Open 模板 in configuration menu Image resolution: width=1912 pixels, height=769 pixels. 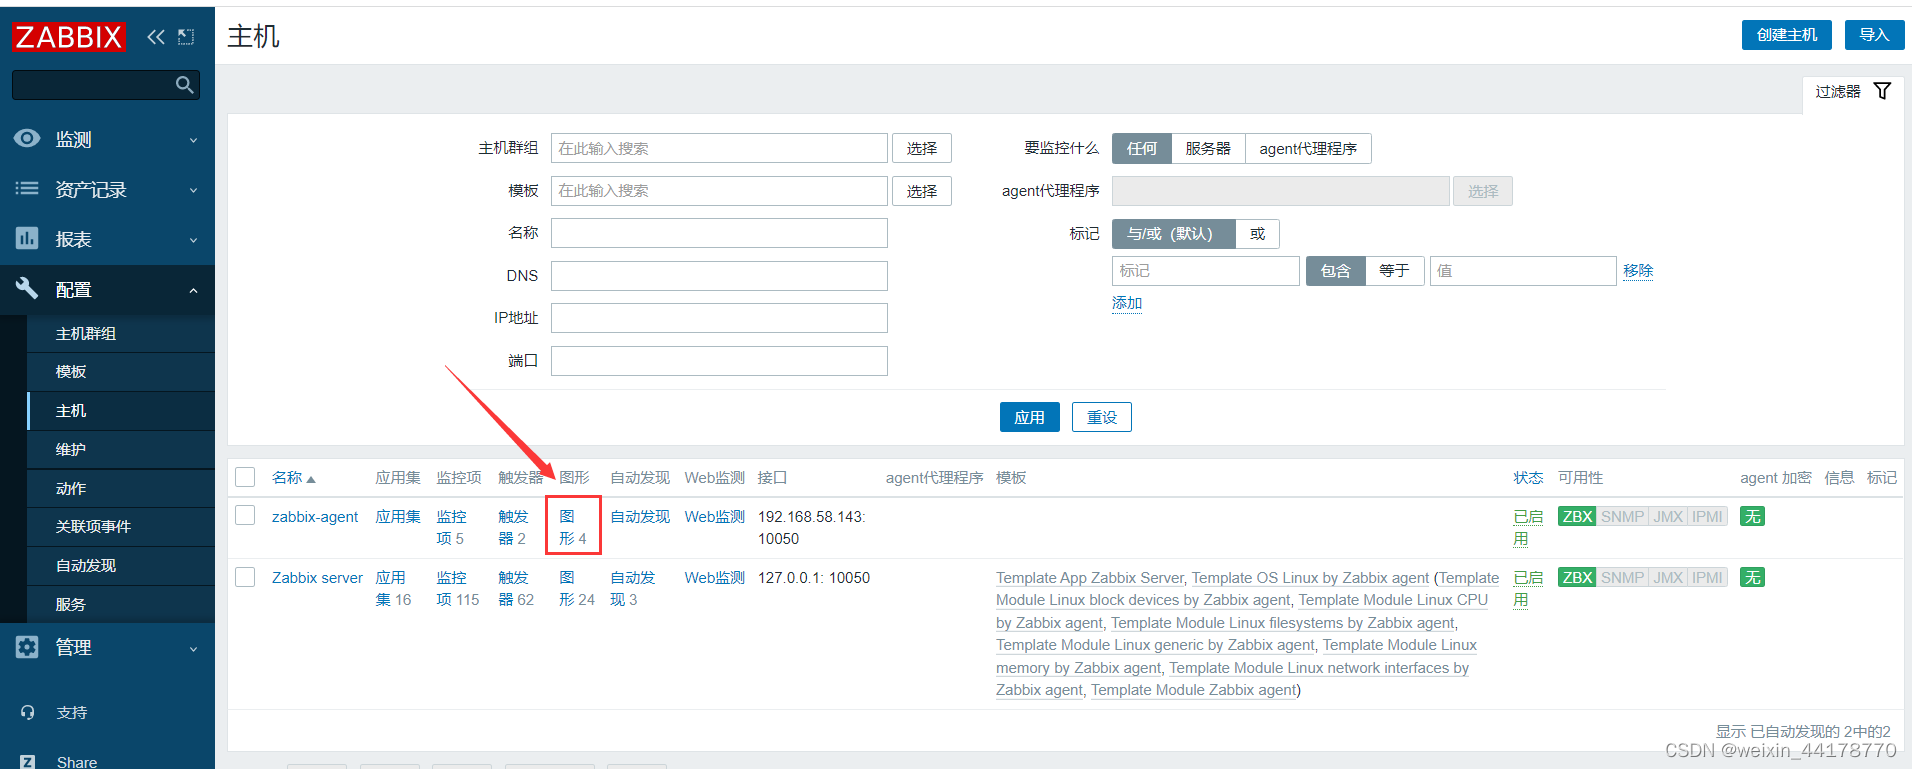click(x=122, y=372)
